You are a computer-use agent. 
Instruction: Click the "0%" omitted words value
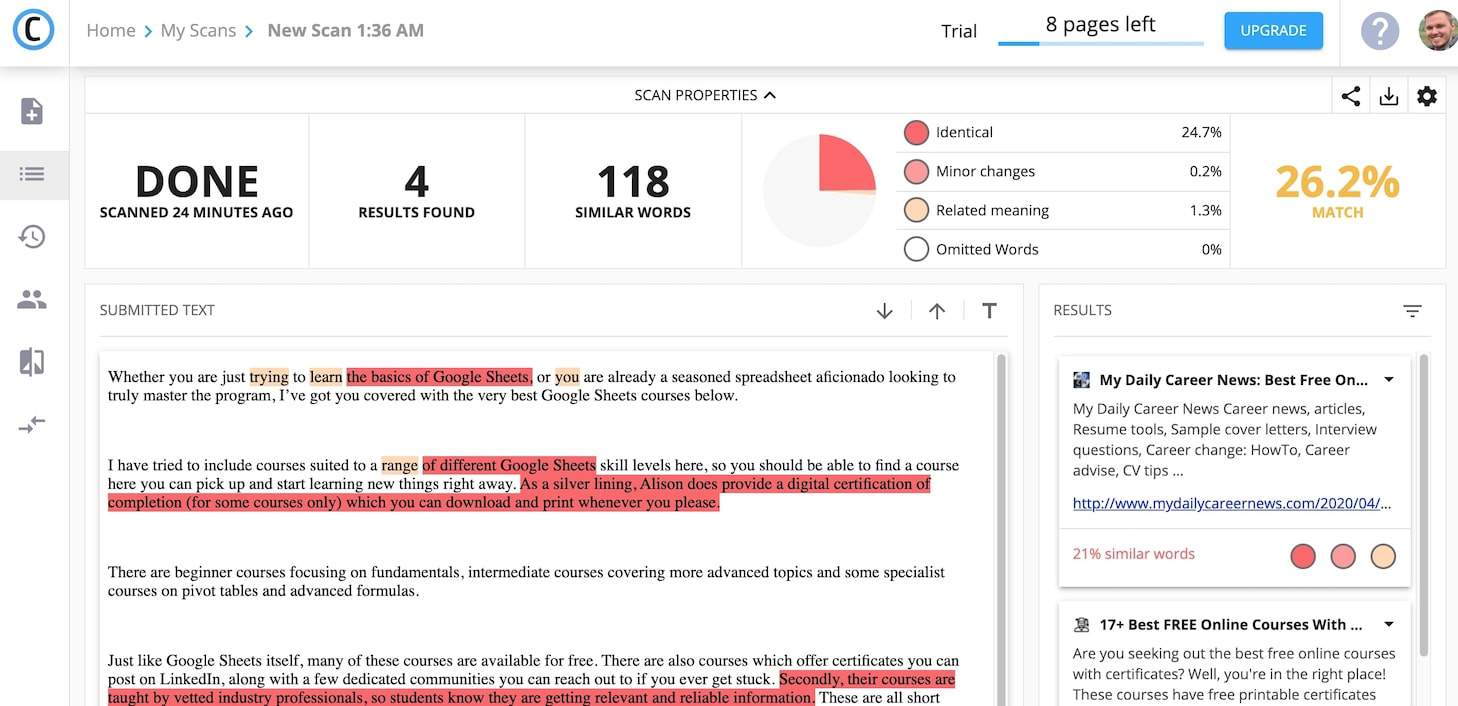[x=1212, y=250]
